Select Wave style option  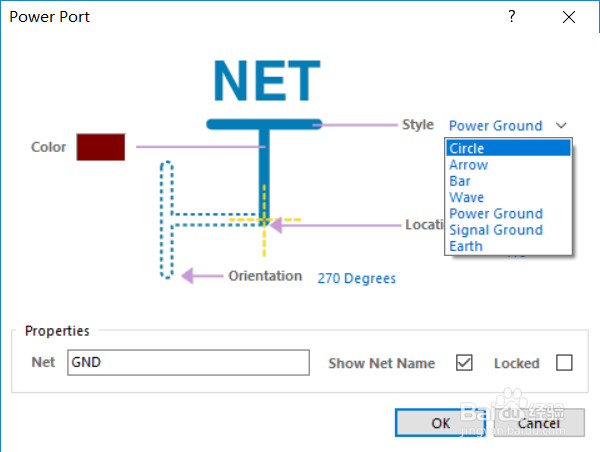[x=508, y=197]
